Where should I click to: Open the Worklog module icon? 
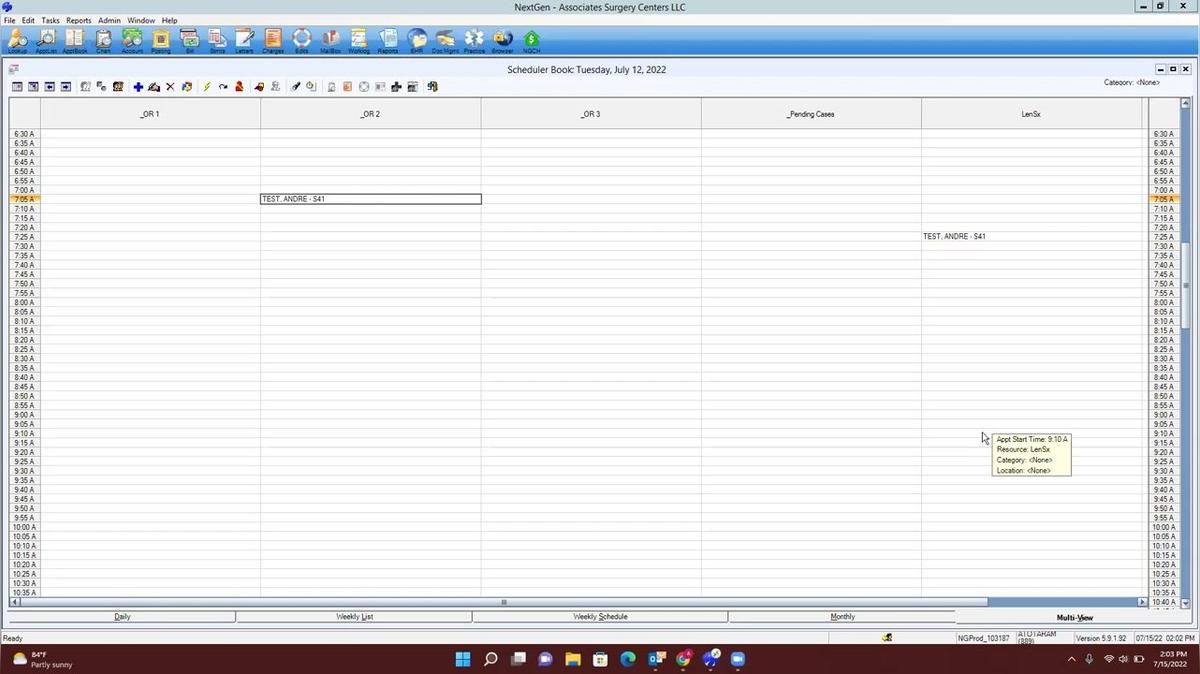pos(359,40)
